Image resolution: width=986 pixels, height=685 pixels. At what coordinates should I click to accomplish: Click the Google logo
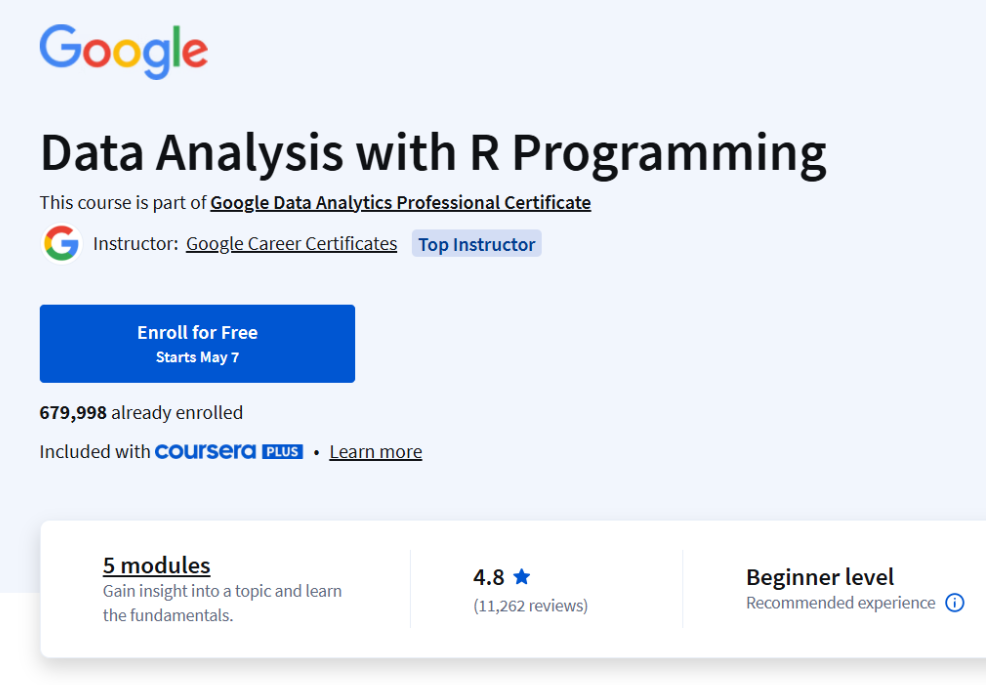123,51
